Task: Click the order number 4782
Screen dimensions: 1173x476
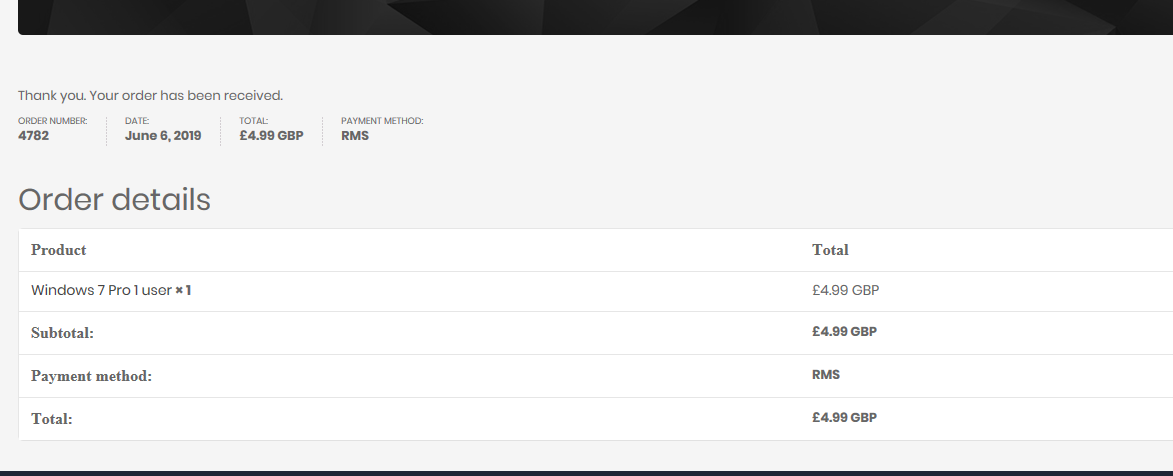Action: (33, 136)
